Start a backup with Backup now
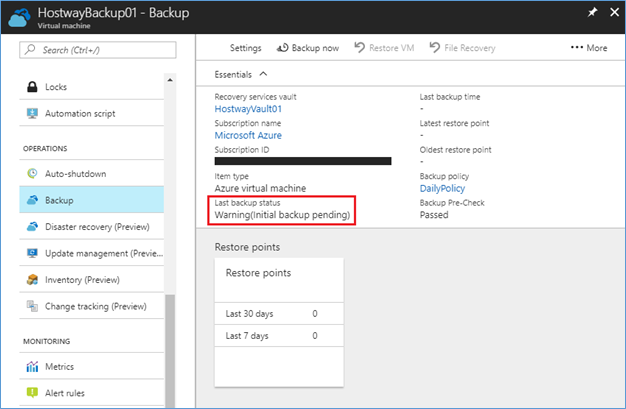This screenshot has width=626, height=409. [308, 48]
